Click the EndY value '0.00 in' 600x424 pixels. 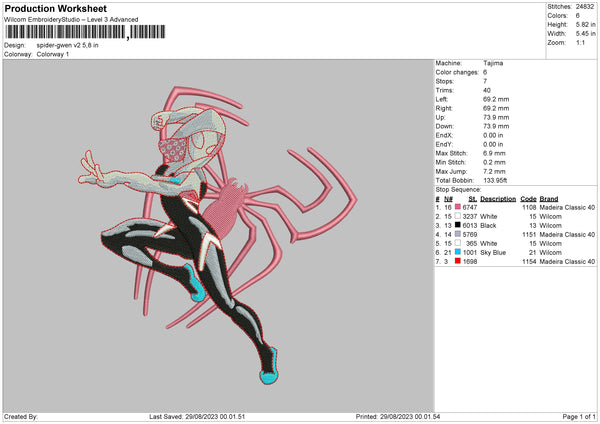pos(493,144)
